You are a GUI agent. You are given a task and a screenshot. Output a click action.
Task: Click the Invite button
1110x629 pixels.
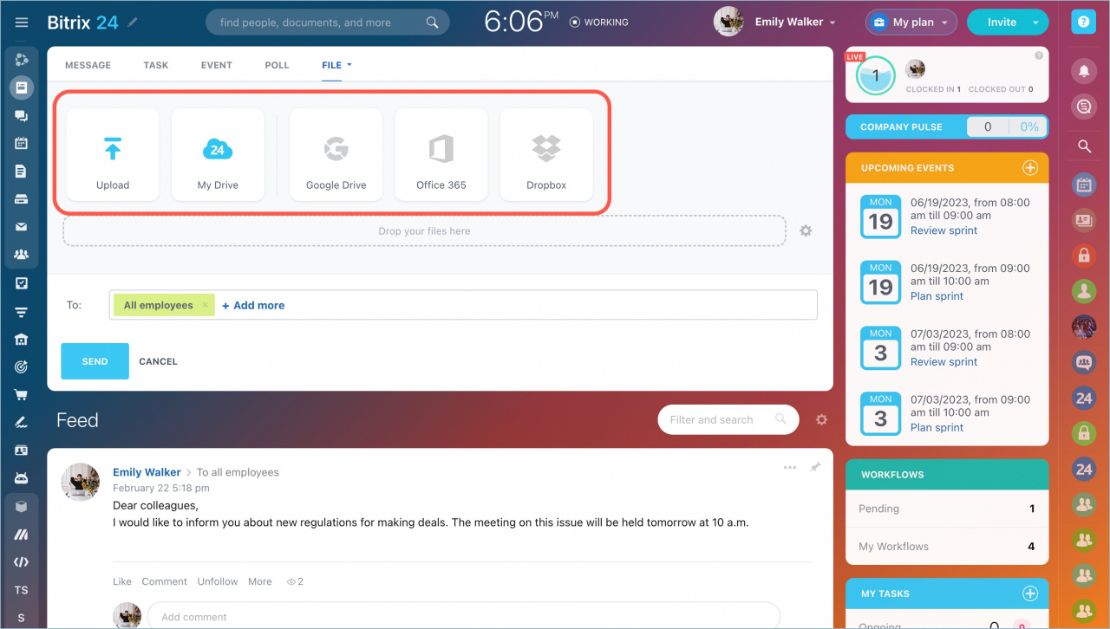[1002, 22]
